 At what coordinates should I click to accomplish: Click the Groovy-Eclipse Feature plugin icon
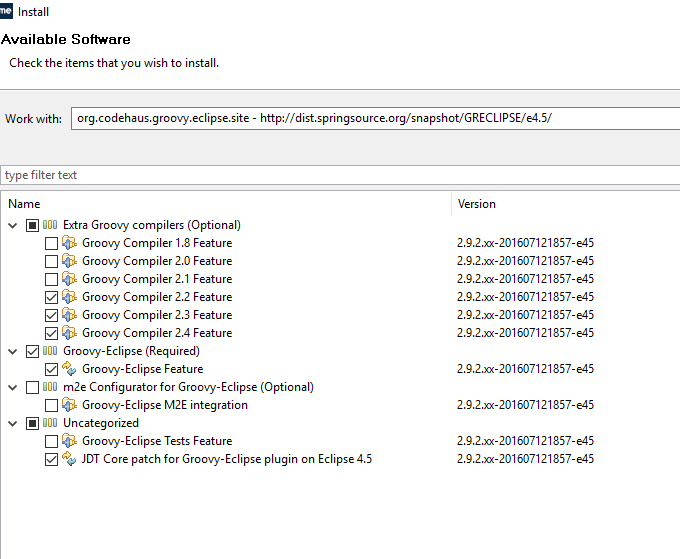(69, 369)
